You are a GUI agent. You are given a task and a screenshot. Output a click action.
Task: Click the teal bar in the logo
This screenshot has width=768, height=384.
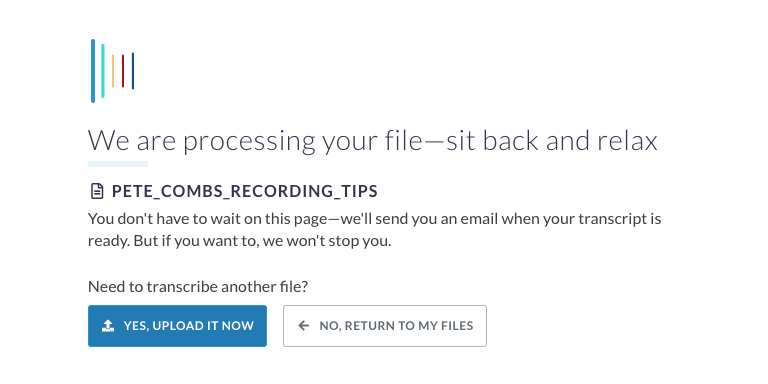point(103,71)
